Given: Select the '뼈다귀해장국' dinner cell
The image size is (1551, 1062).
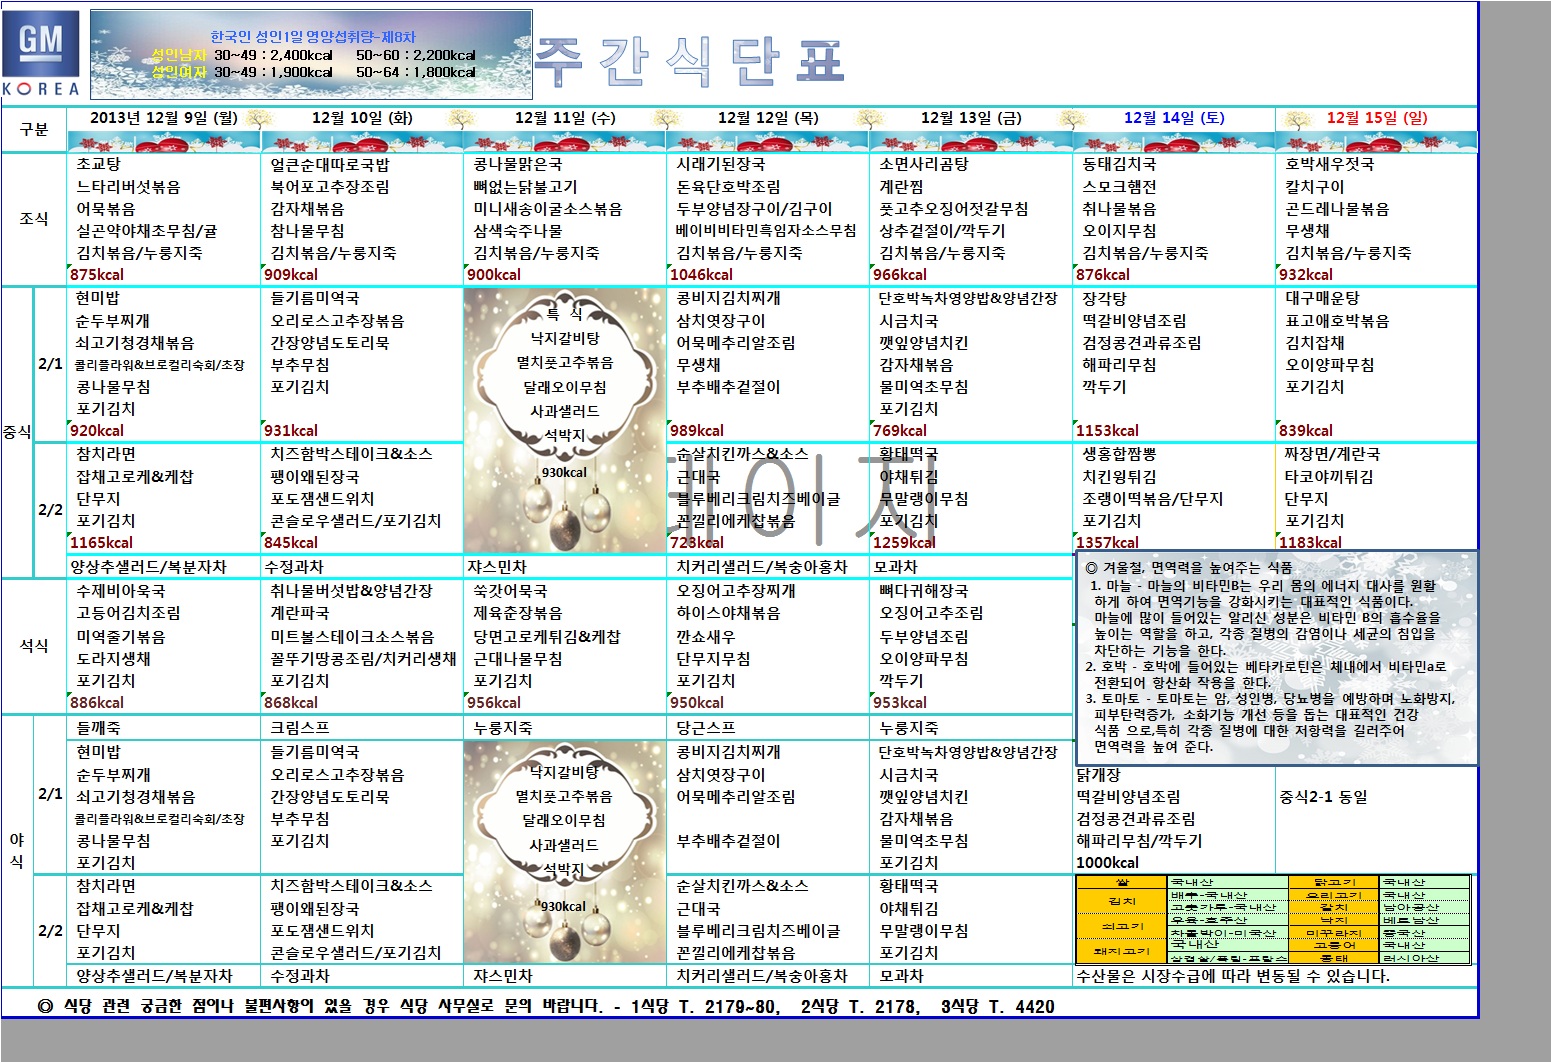Looking at the screenshot, I should click(923, 591).
